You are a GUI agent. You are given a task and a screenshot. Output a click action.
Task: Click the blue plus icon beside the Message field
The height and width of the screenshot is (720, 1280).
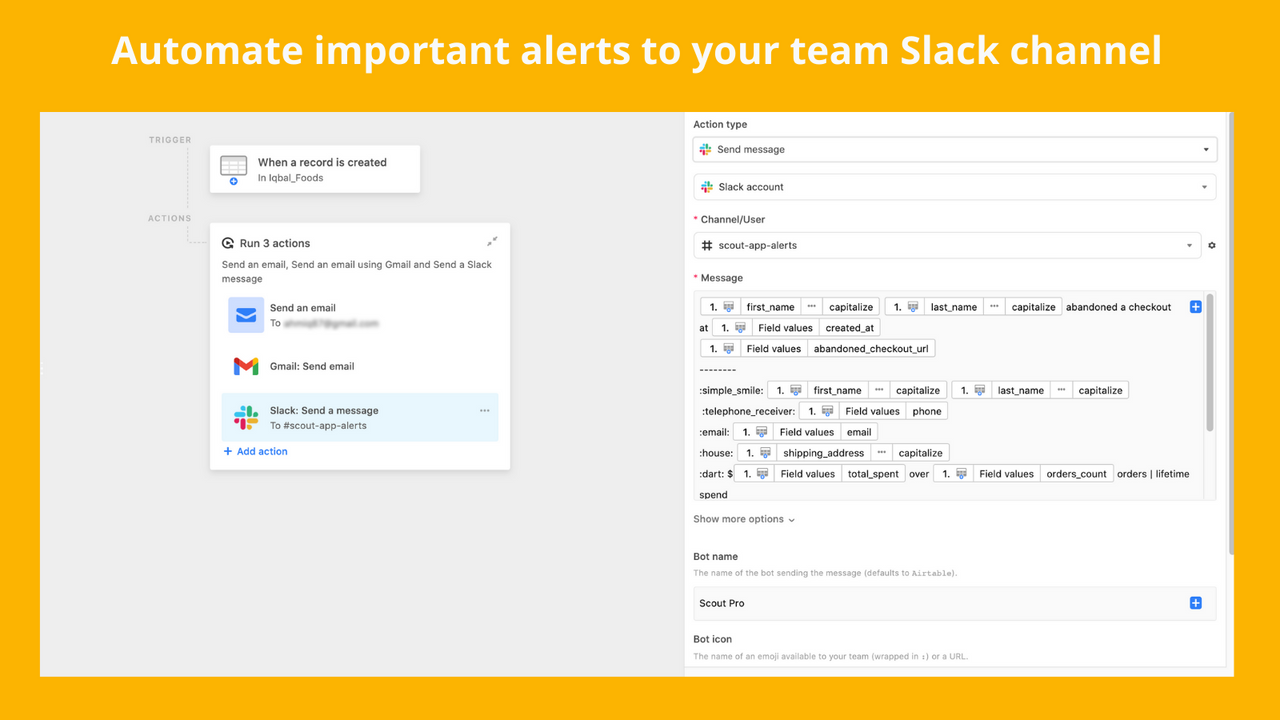pos(1195,307)
